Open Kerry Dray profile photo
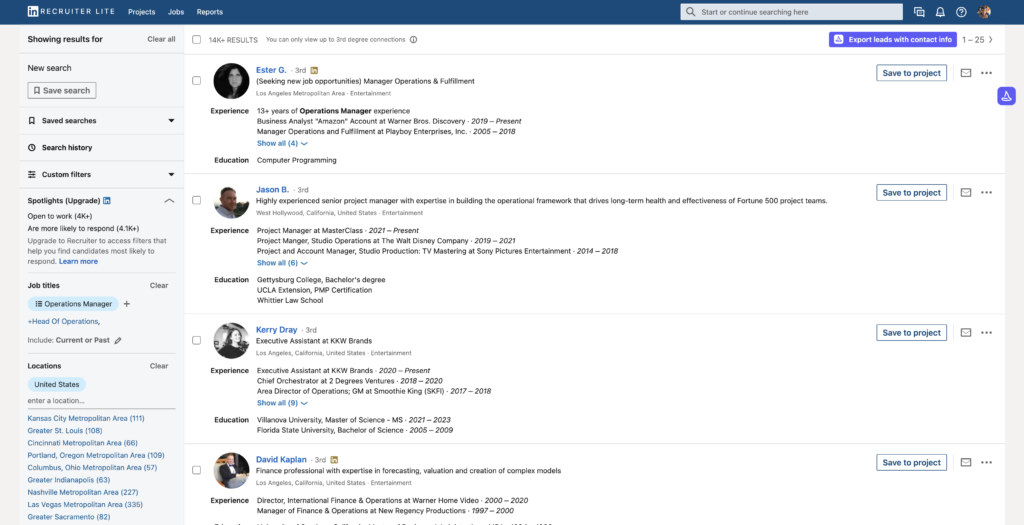The width and height of the screenshot is (1024, 525). point(231,340)
